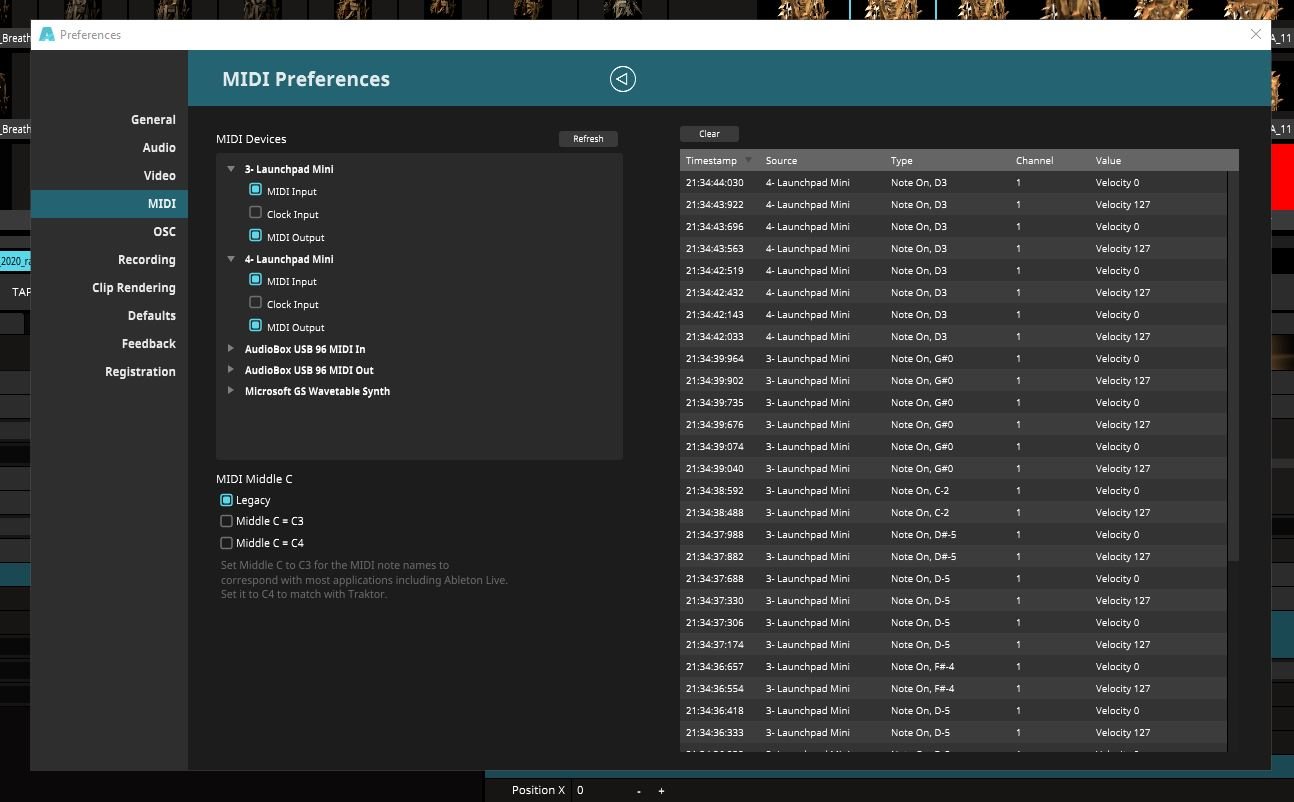
Task: Click the back arrow icon in the header
Action: point(622,79)
